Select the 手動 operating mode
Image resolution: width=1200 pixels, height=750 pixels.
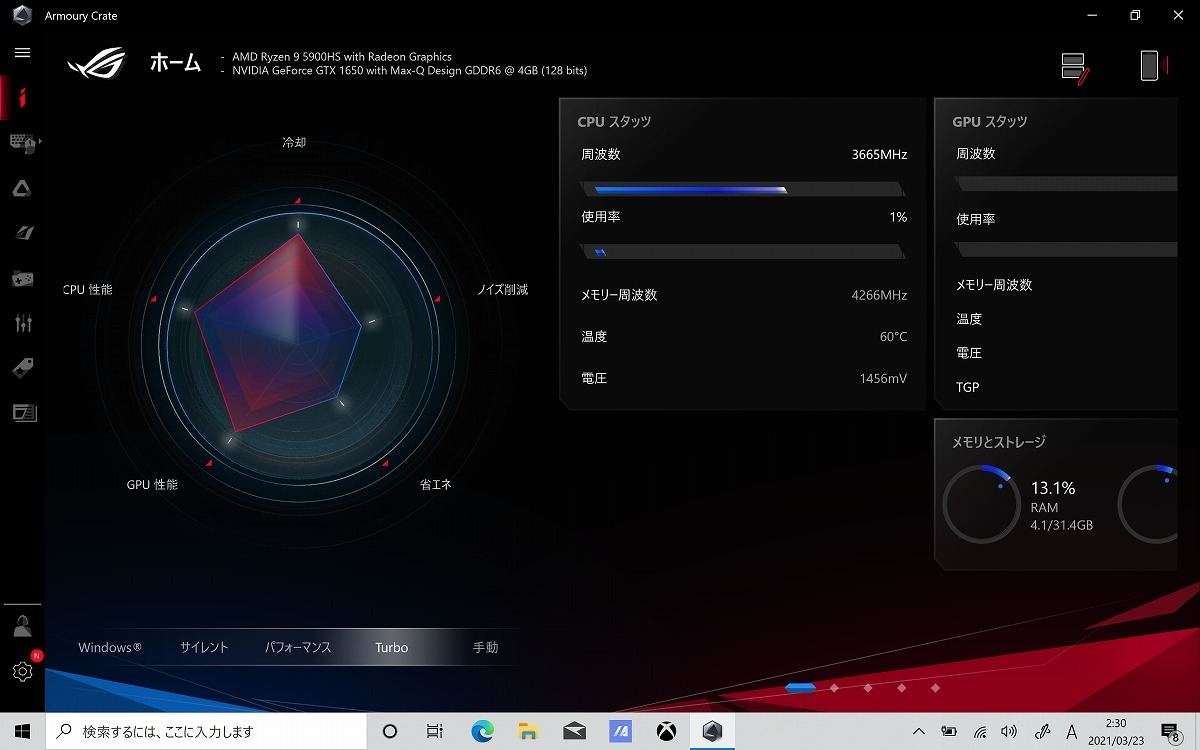pos(485,647)
